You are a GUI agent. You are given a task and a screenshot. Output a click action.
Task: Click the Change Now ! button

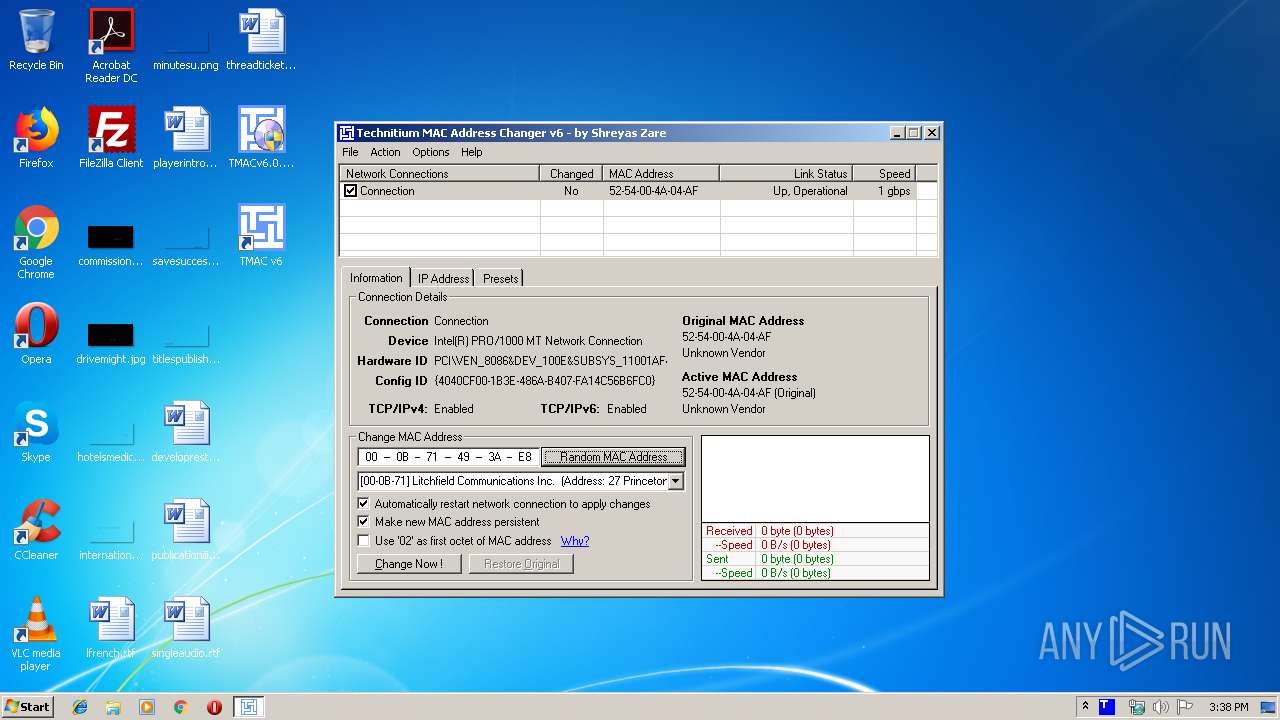coord(408,564)
